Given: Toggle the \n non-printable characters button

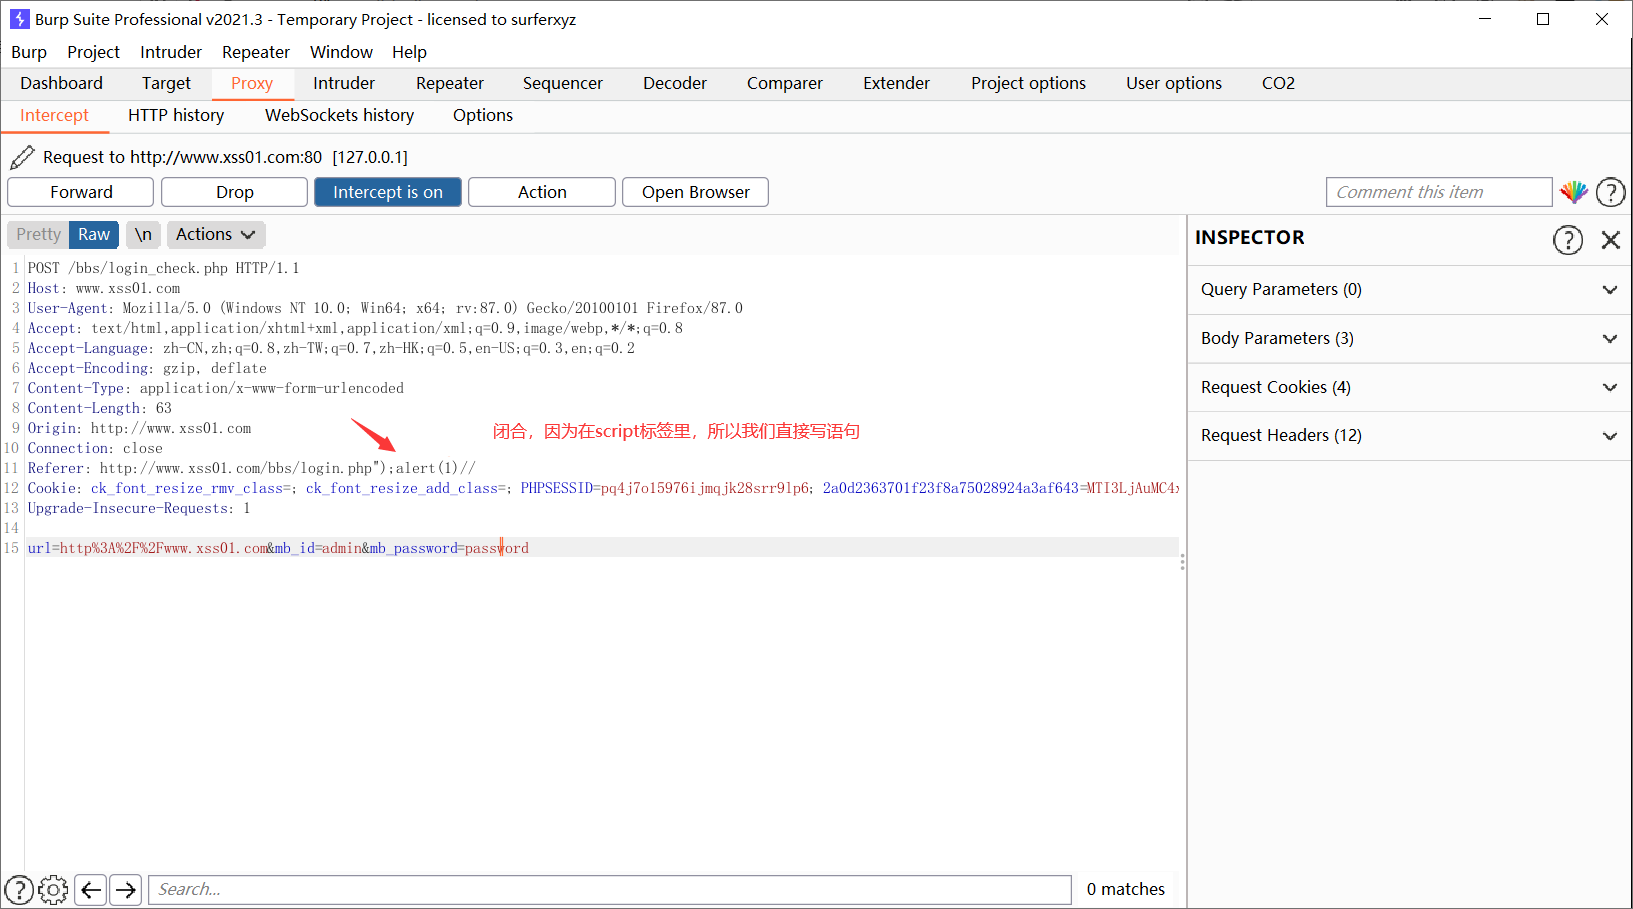Looking at the screenshot, I should (144, 234).
